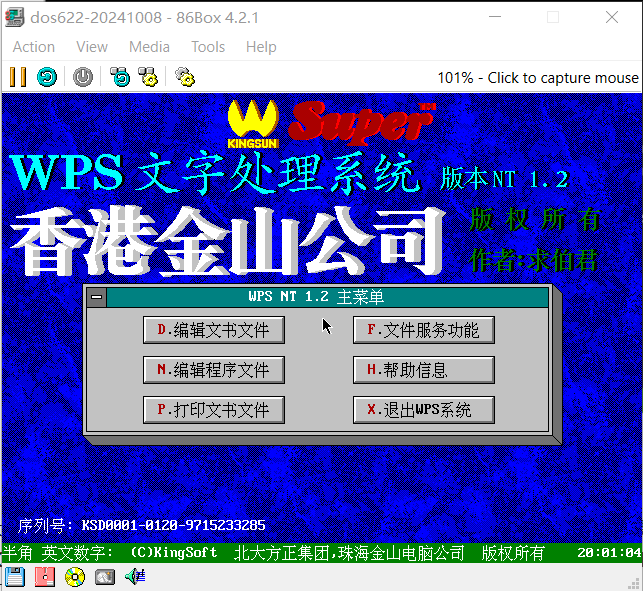Screen dimensions: 643x591
Task: Click the 英文数字 status label
Action: 77,553
